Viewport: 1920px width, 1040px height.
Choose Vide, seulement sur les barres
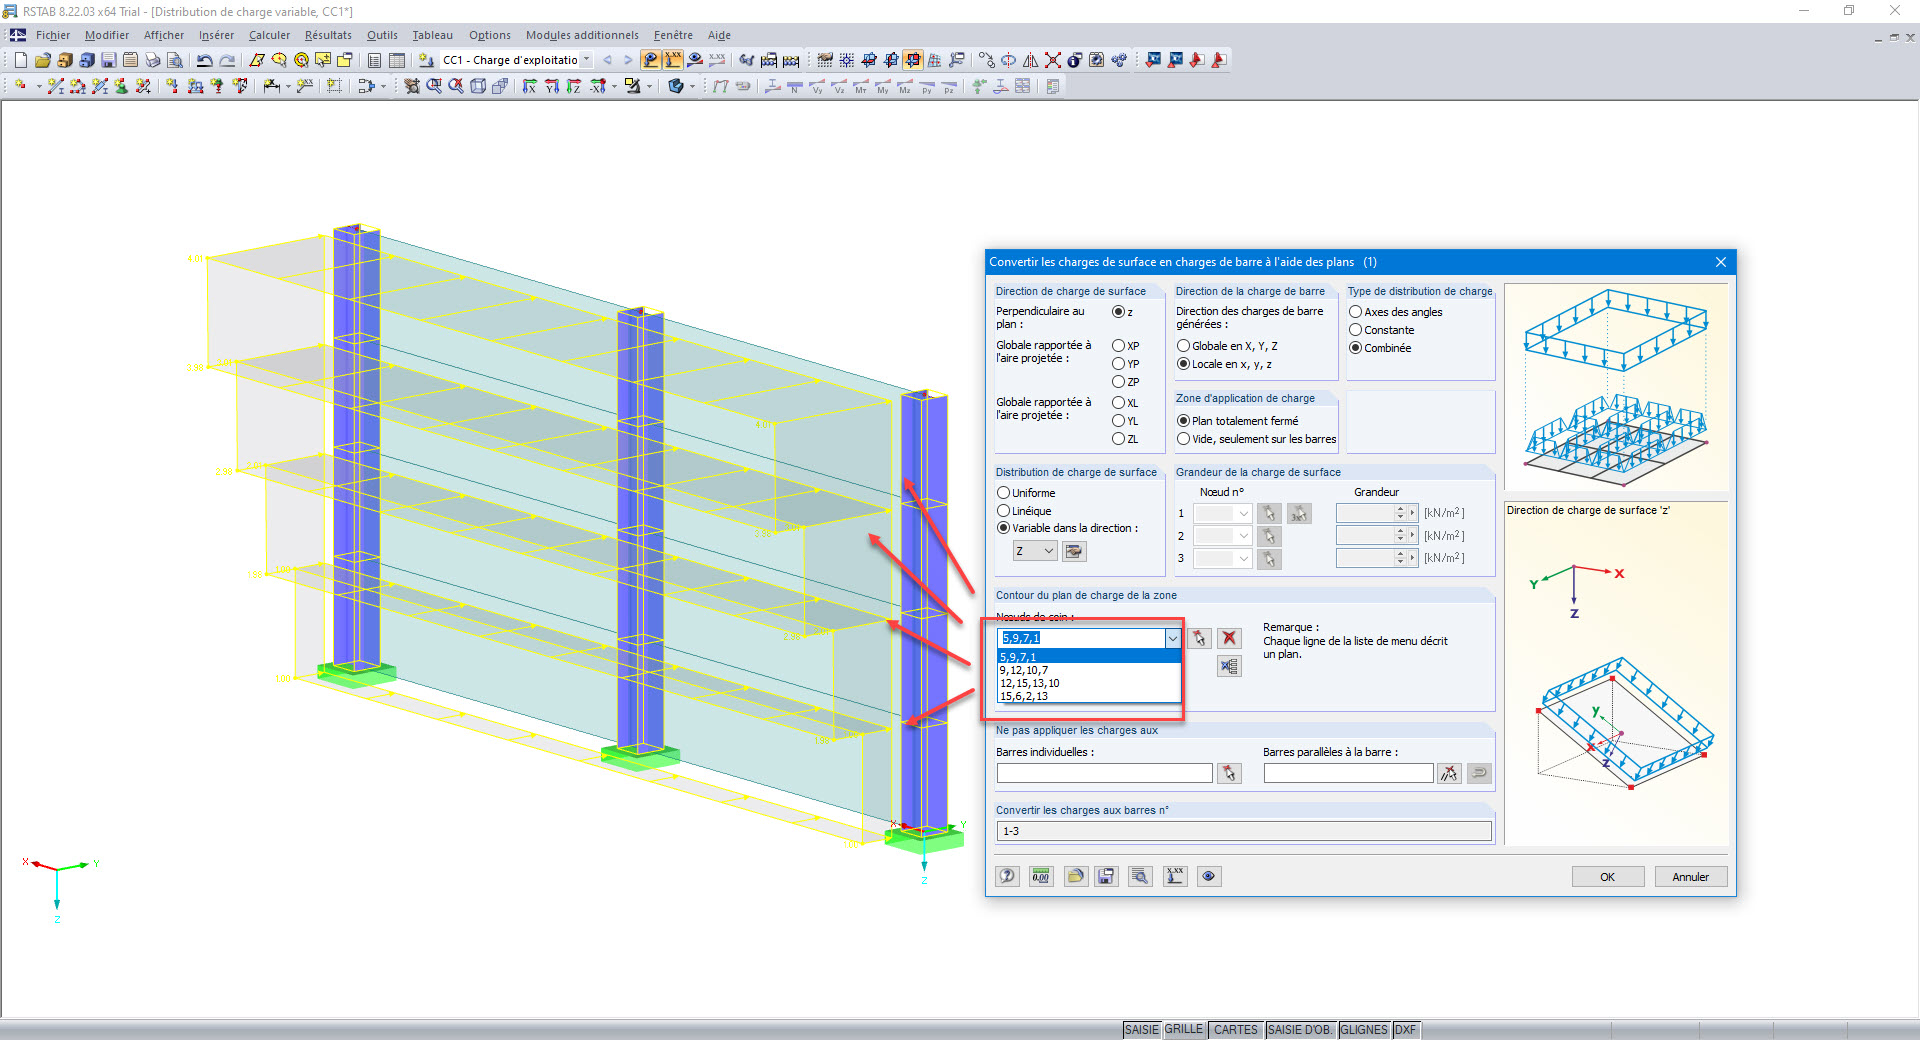pyautogui.click(x=1183, y=439)
